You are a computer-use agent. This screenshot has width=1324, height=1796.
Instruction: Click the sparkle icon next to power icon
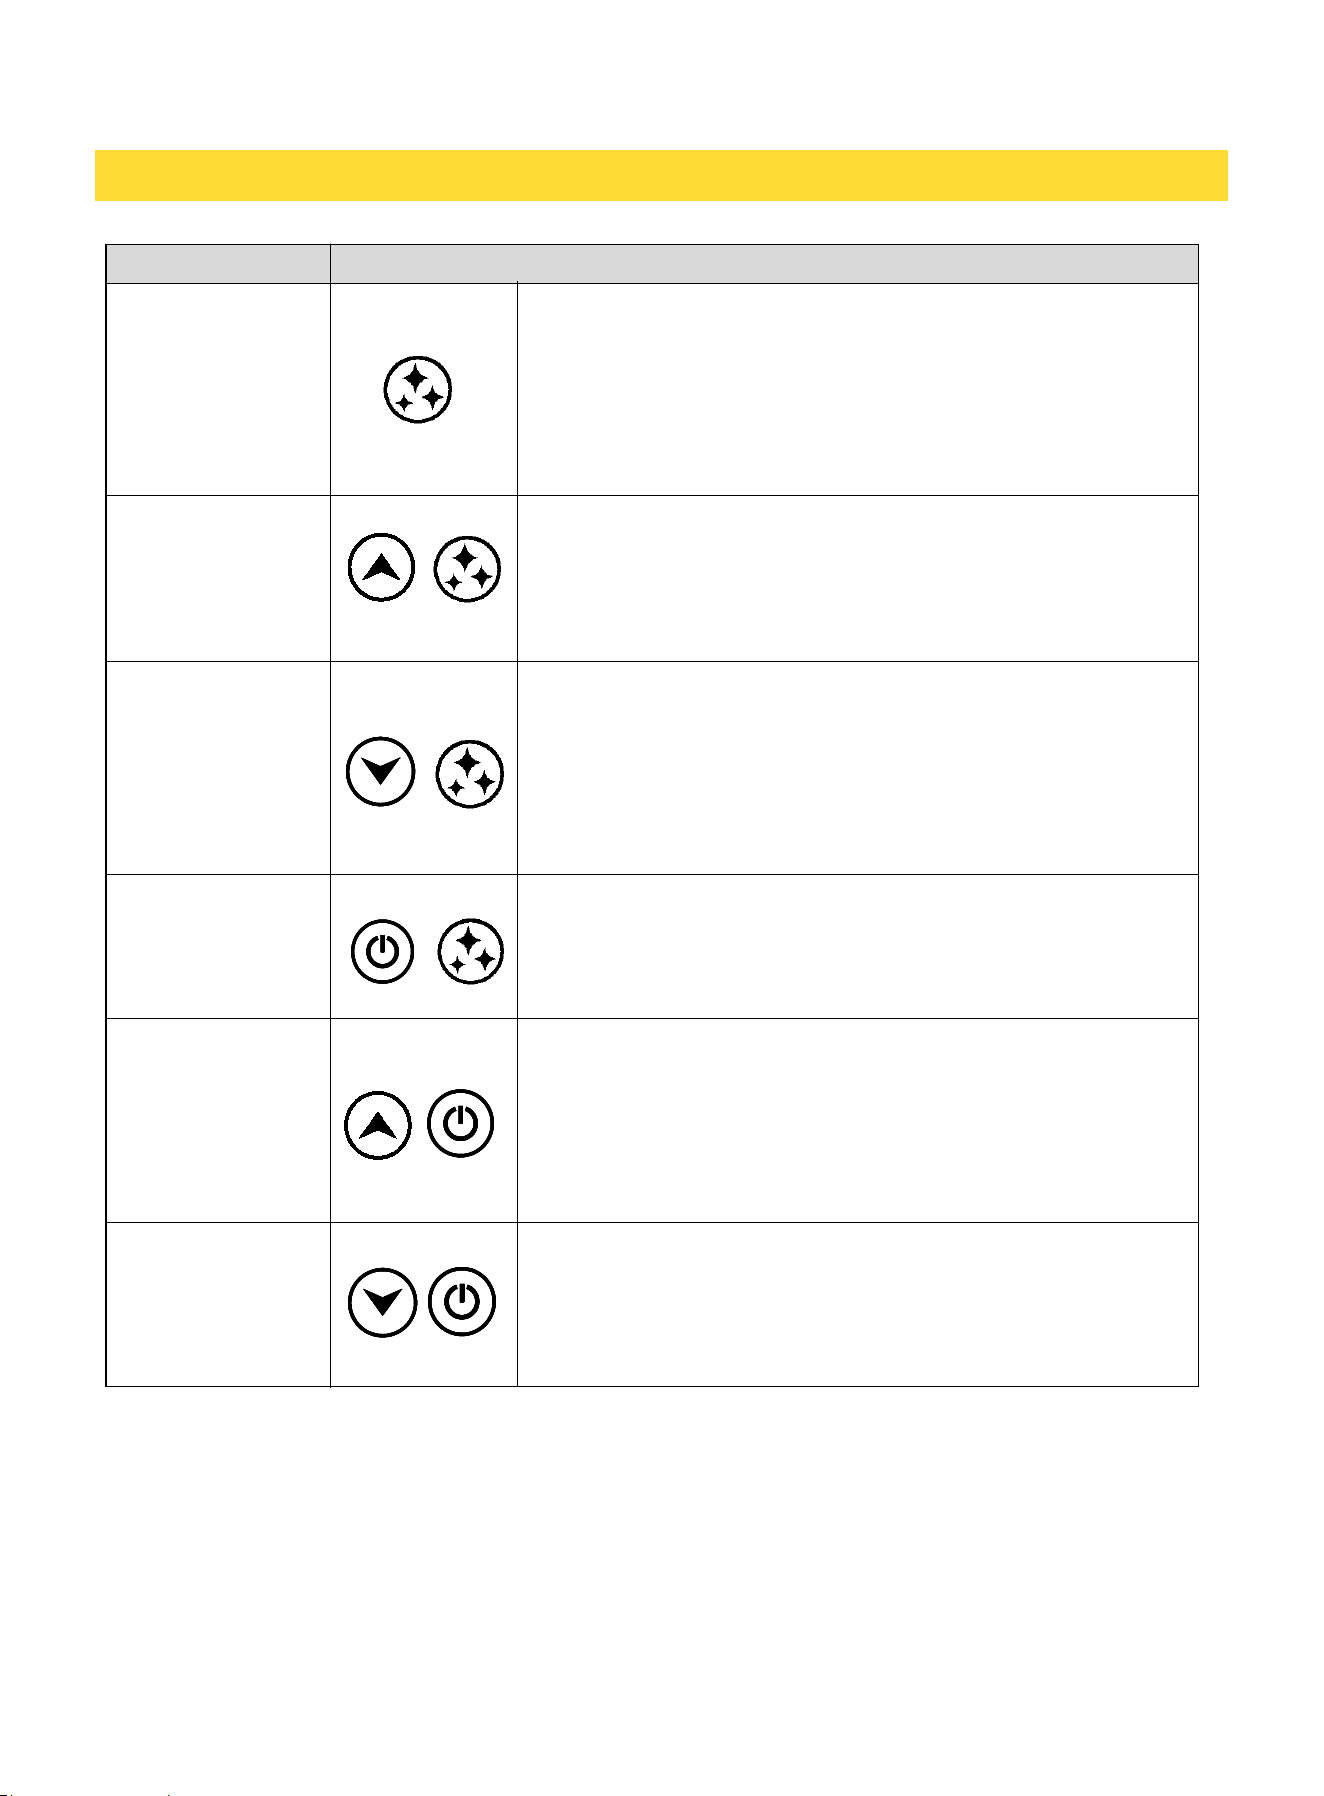tap(471, 951)
